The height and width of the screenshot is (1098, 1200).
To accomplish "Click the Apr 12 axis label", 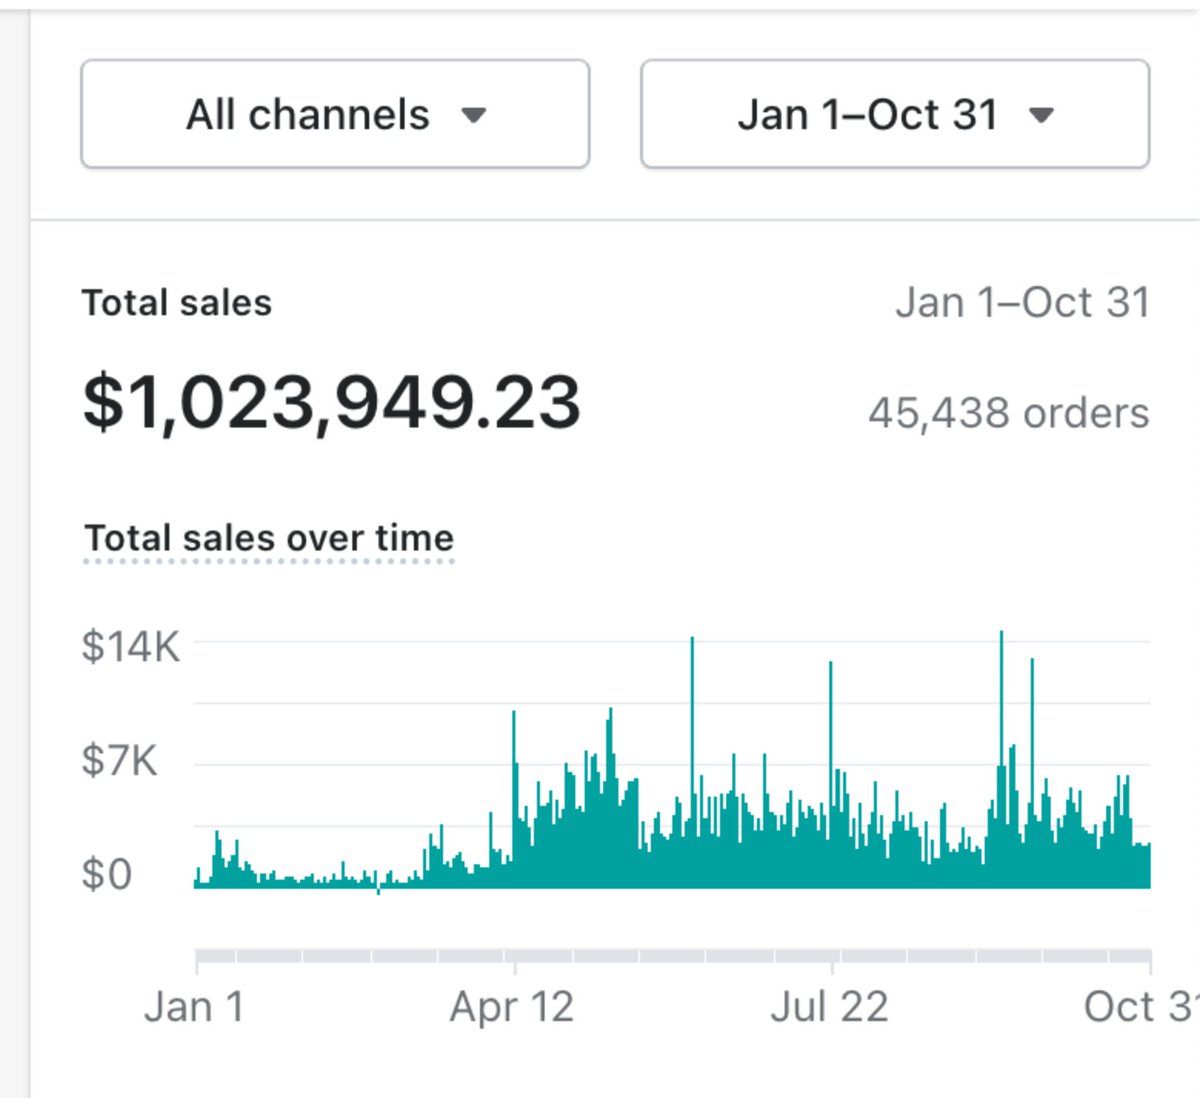I will (x=512, y=1006).
